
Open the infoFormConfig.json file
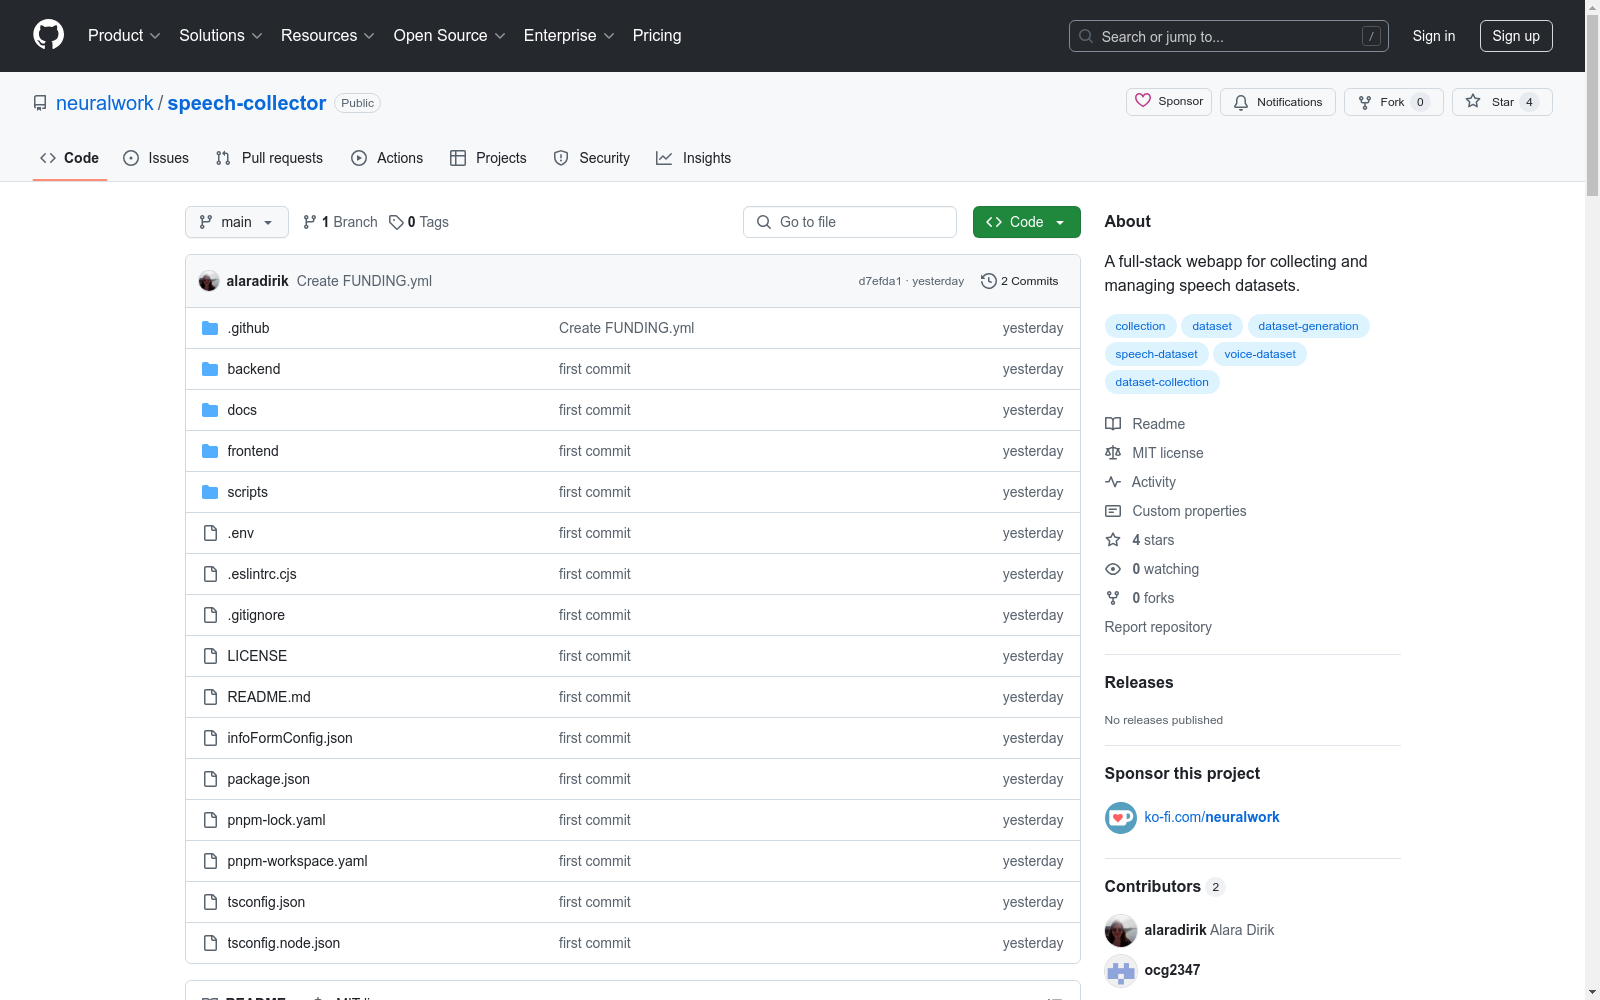point(290,738)
